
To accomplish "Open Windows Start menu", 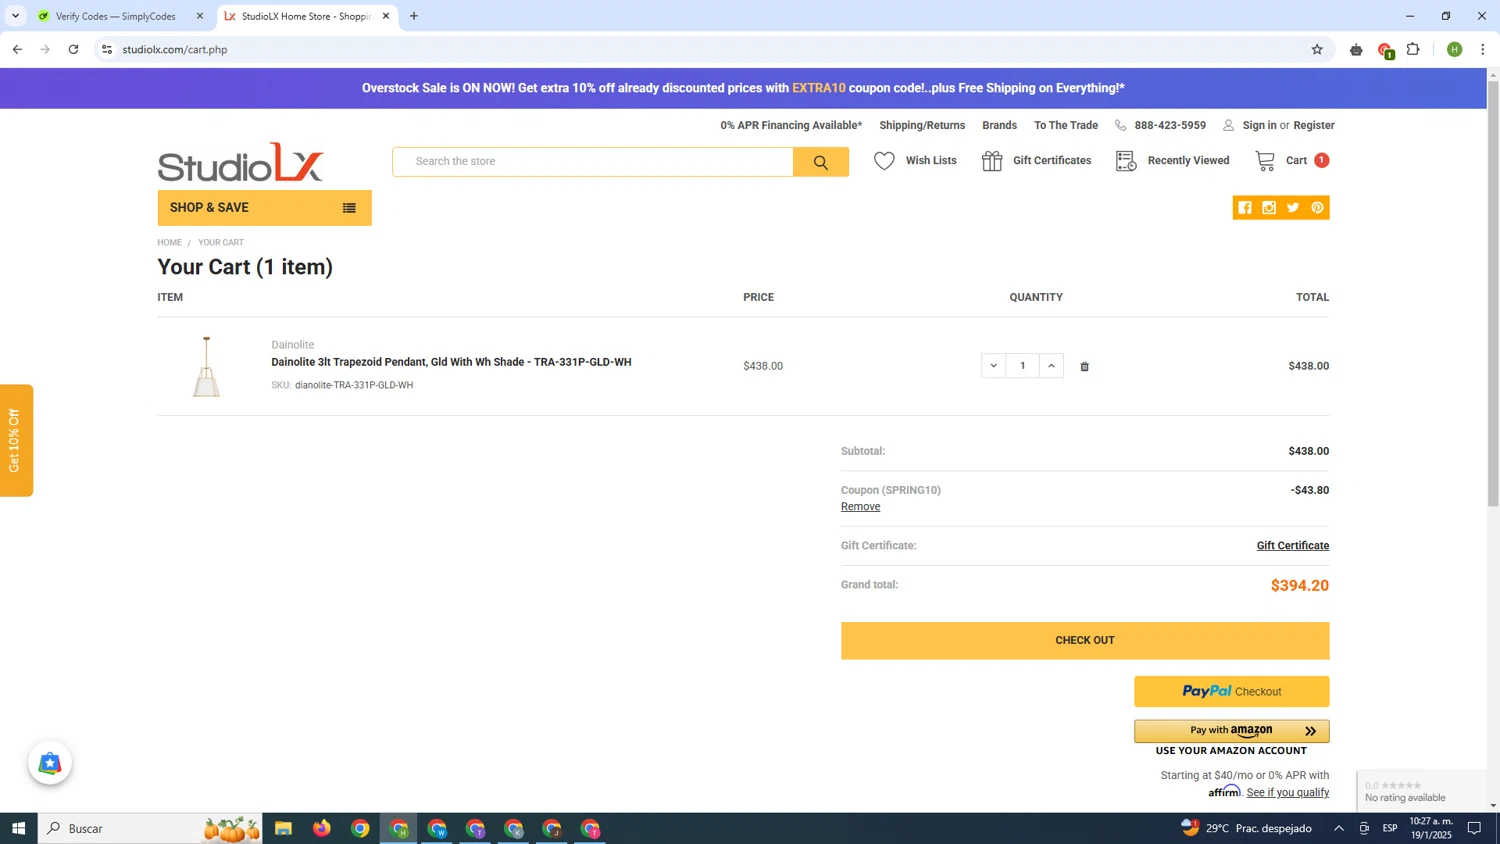I will (x=18, y=828).
